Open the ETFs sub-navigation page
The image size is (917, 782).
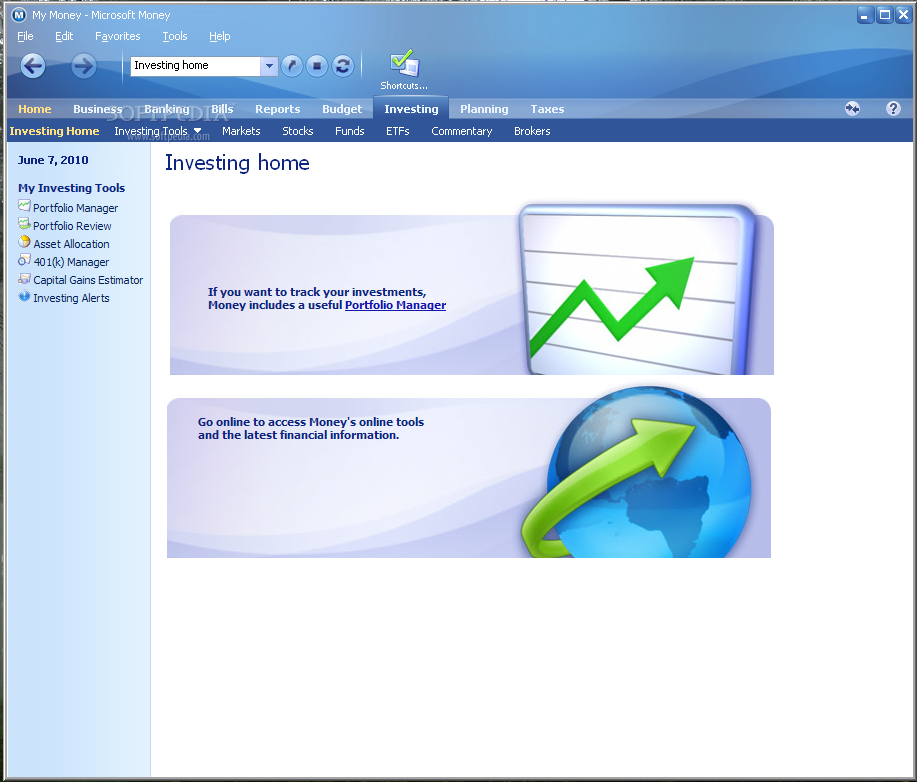pos(398,131)
